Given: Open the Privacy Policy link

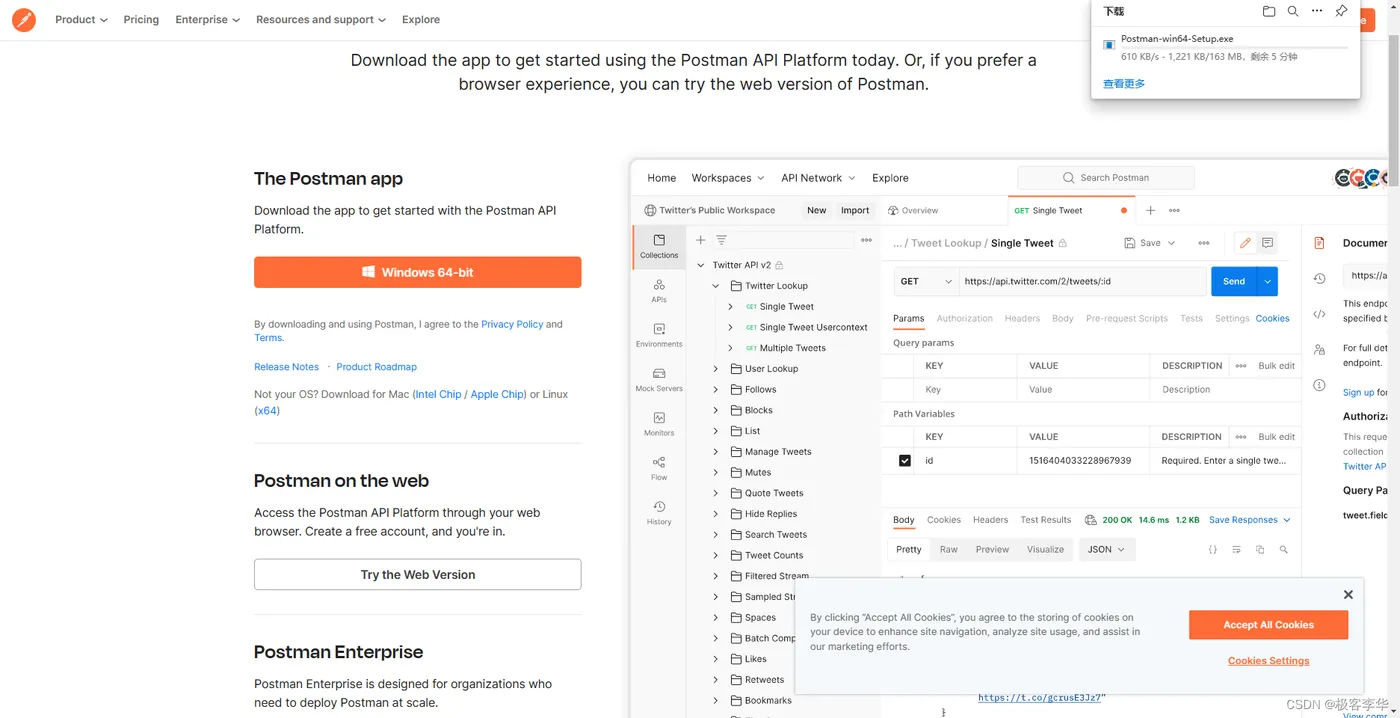Looking at the screenshot, I should [512, 324].
